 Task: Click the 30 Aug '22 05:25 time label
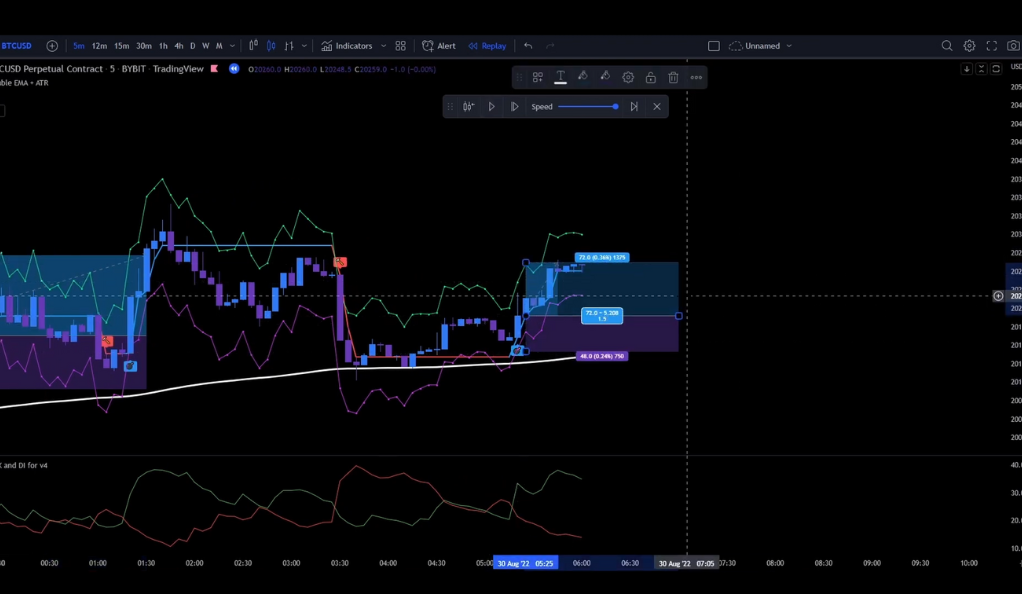(526, 563)
